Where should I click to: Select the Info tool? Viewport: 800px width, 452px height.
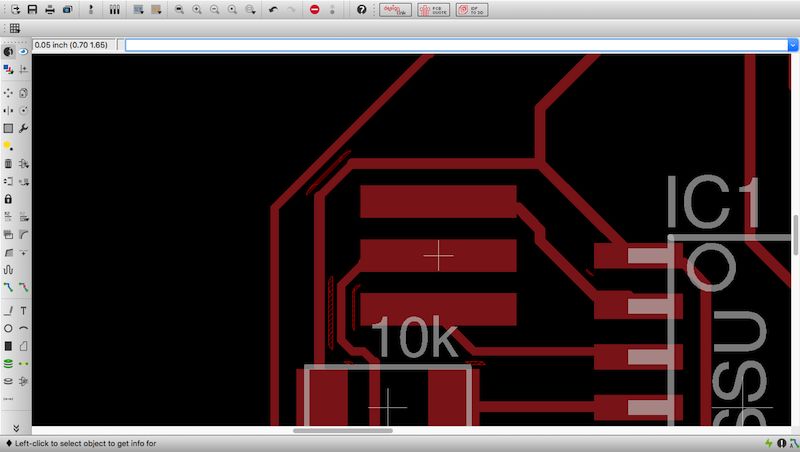[x=8, y=52]
